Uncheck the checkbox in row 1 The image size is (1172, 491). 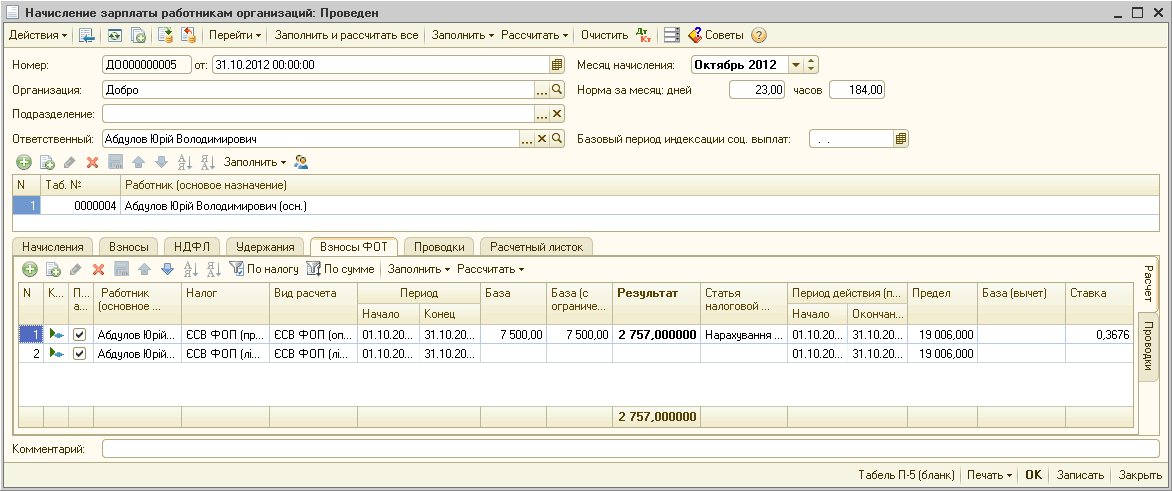(80, 335)
